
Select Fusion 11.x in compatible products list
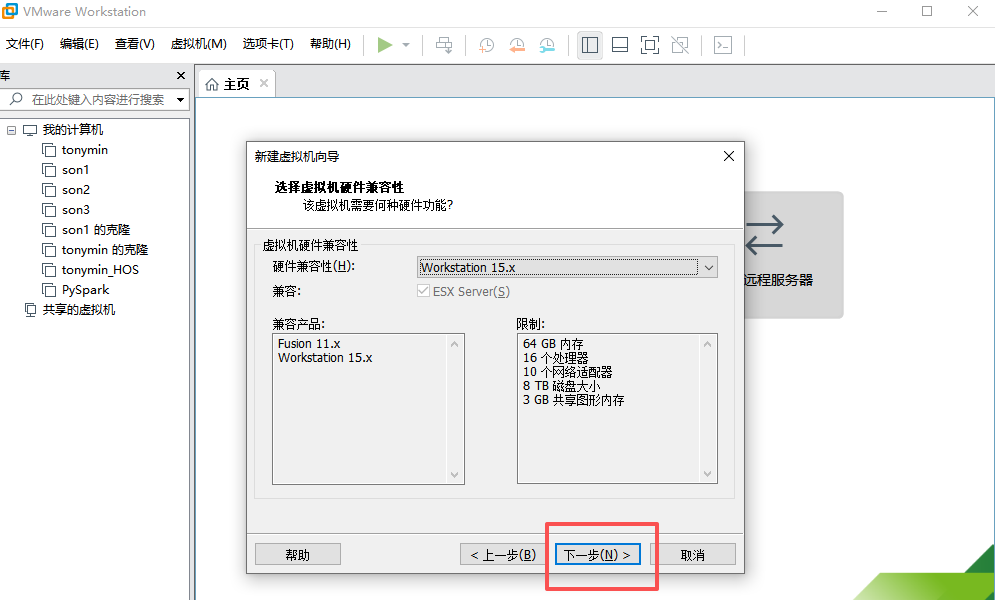pyautogui.click(x=309, y=343)
